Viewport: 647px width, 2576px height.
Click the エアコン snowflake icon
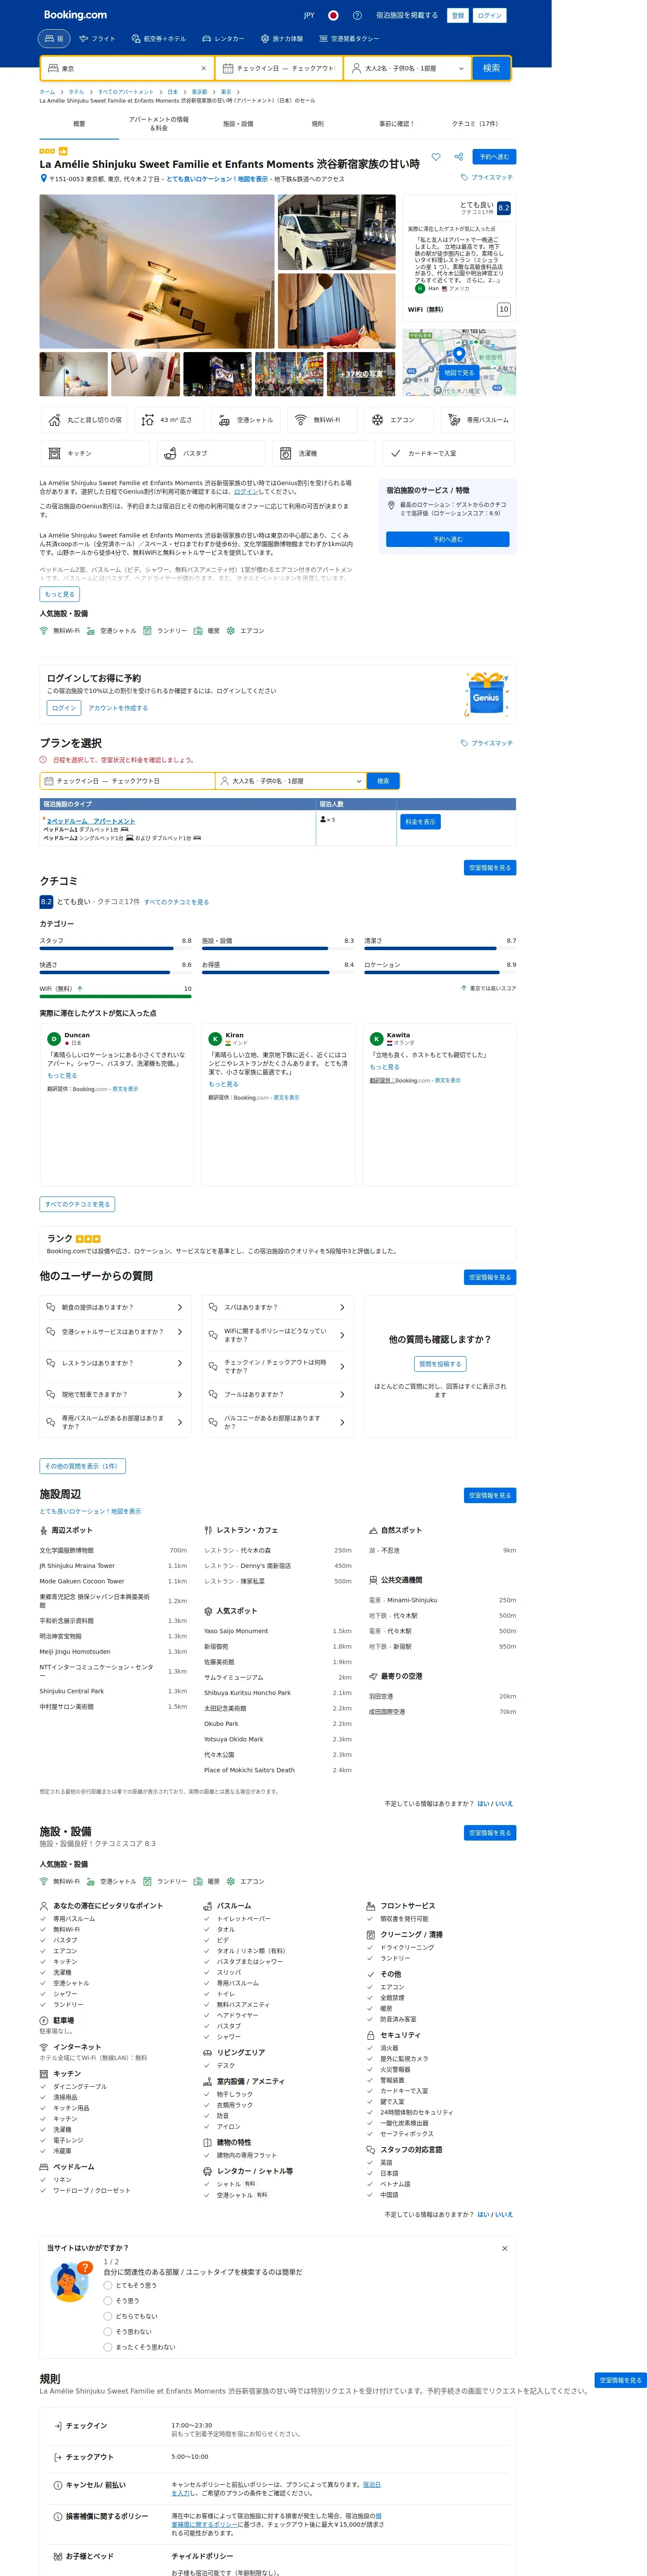[377, 420]
